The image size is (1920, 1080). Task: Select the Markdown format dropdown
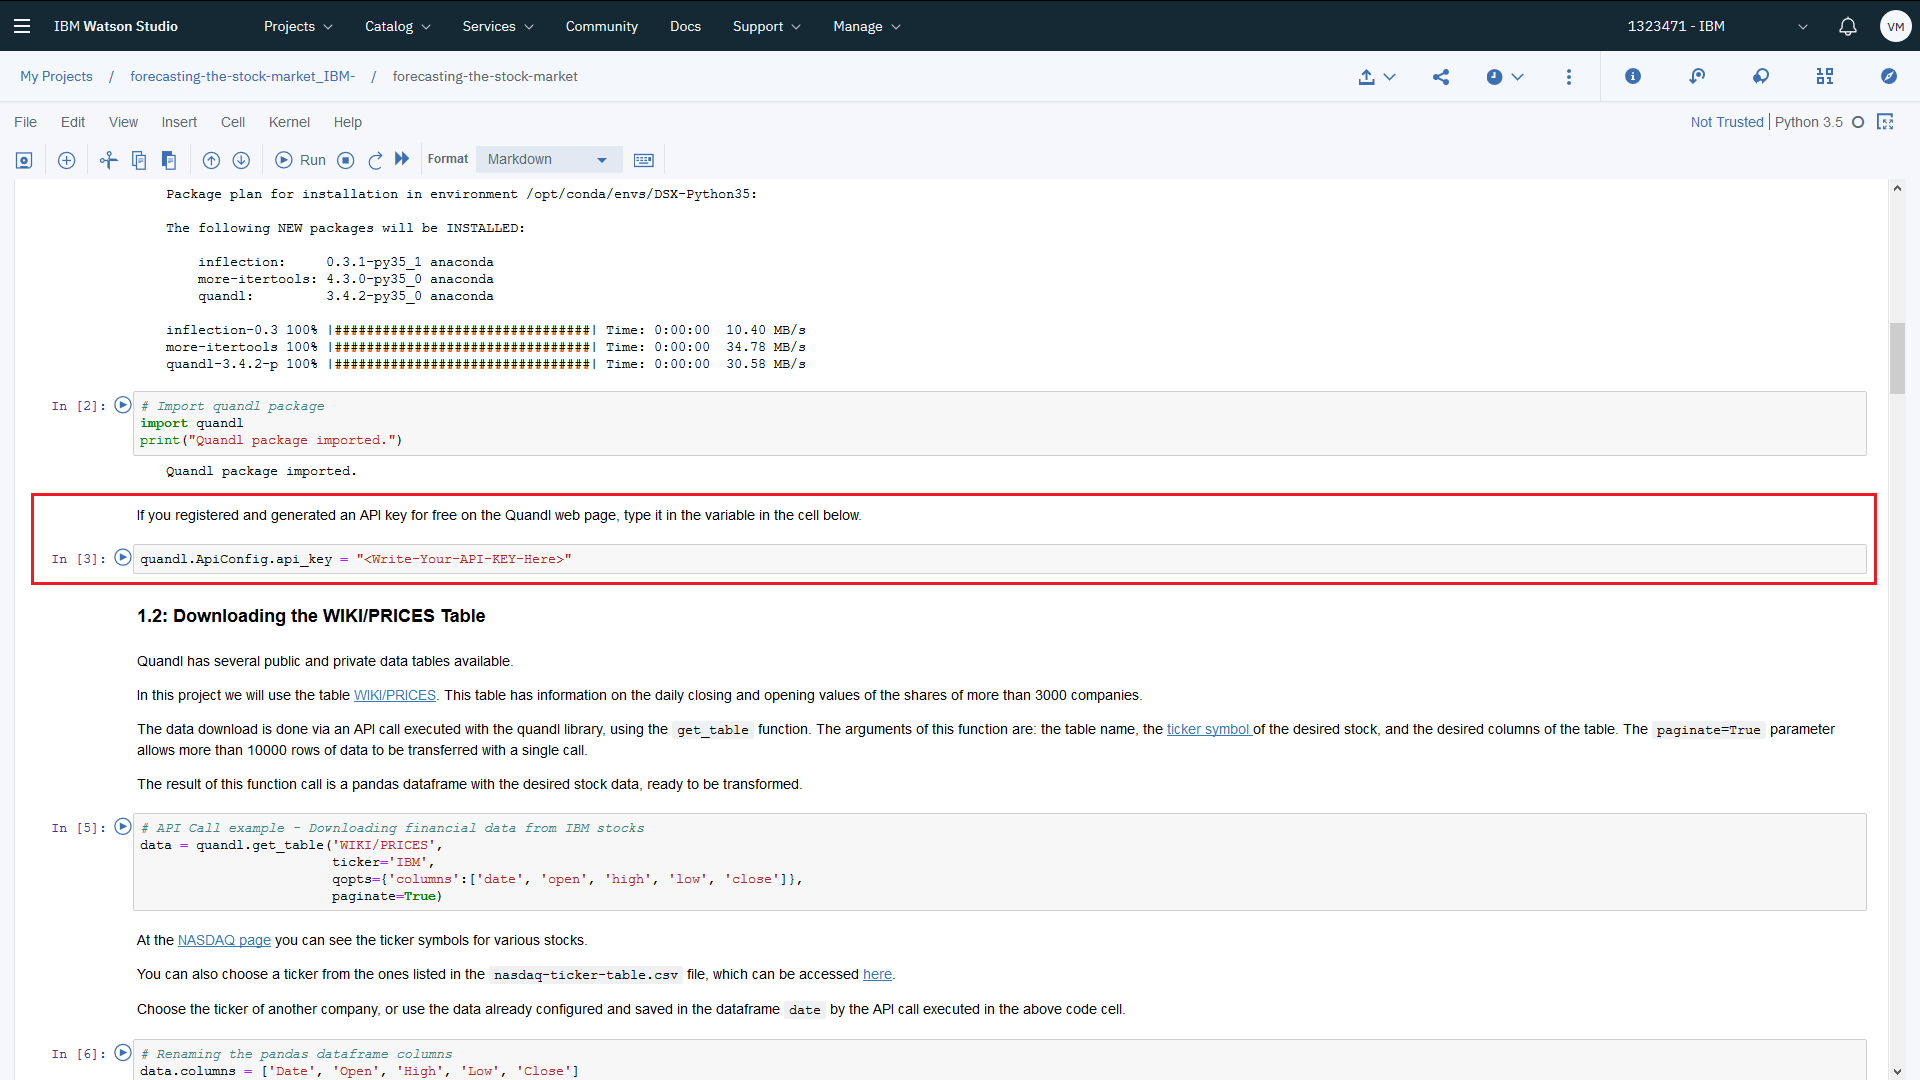coord(545,158)
